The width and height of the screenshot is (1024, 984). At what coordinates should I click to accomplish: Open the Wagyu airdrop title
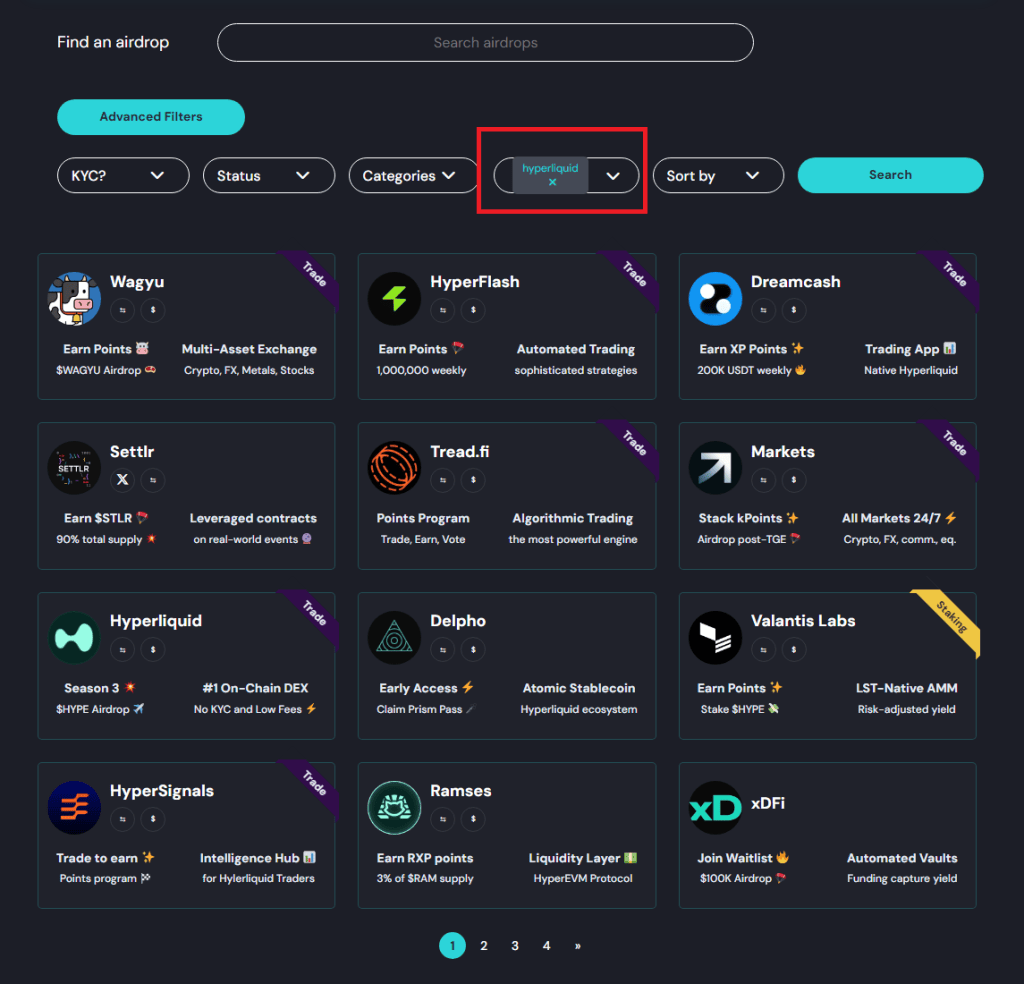[x=137, y=282]
